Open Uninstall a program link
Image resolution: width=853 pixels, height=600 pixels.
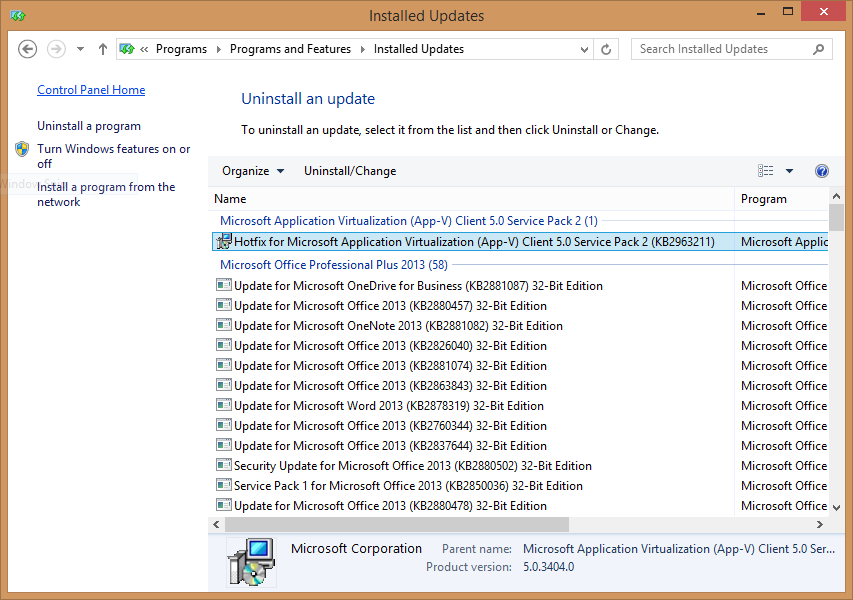89,126
